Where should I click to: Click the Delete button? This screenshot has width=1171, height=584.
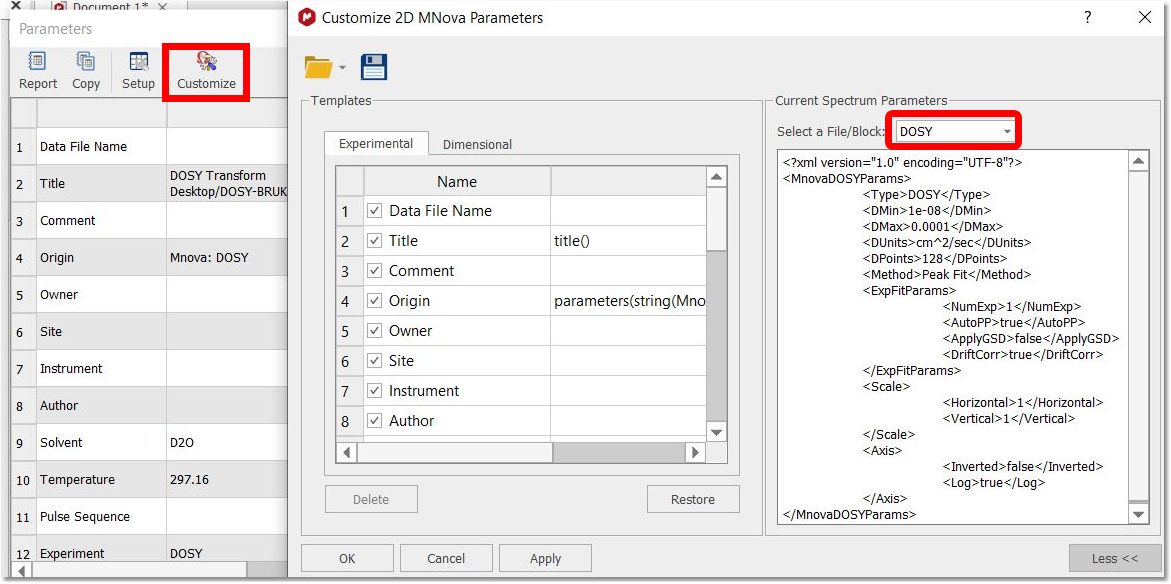point(371,499)
